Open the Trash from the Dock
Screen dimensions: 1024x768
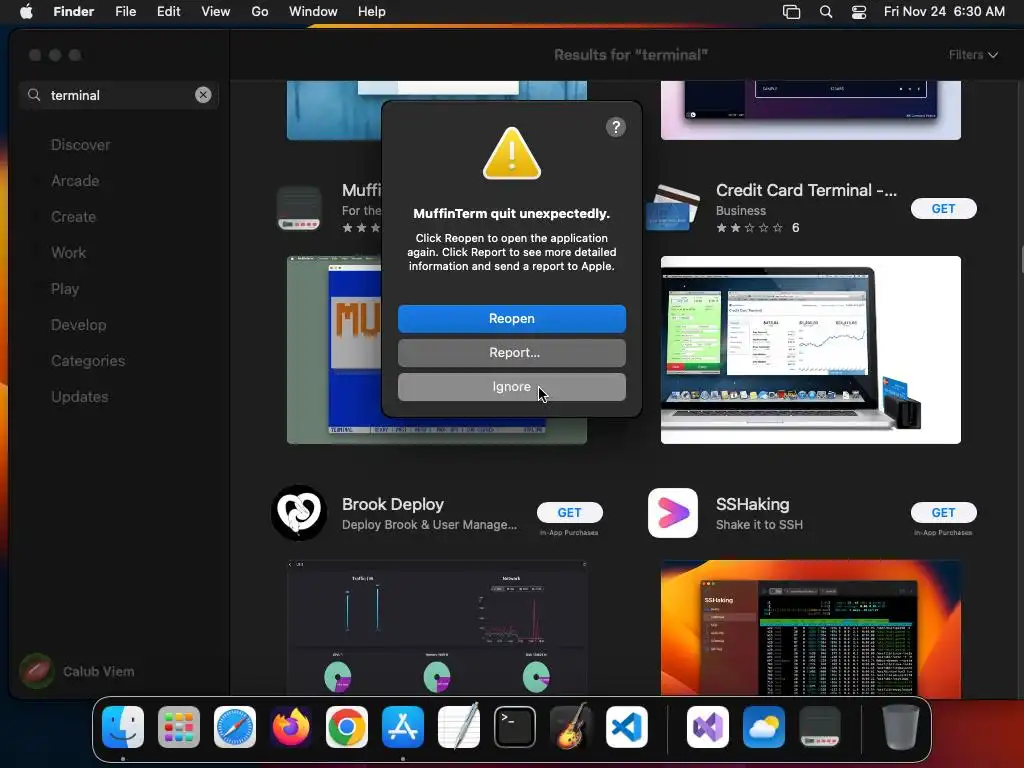[x=901, y=727]
